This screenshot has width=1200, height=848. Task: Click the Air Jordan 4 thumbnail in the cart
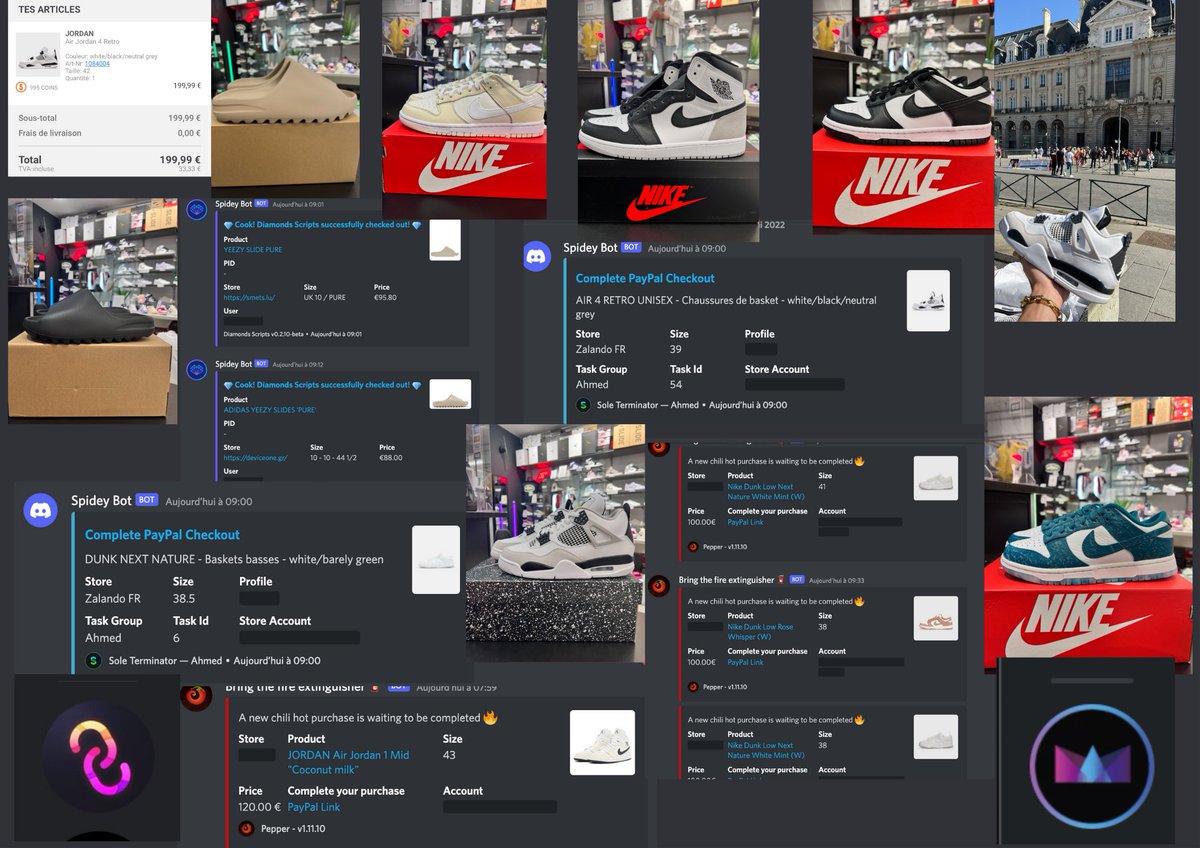point(37,52)
